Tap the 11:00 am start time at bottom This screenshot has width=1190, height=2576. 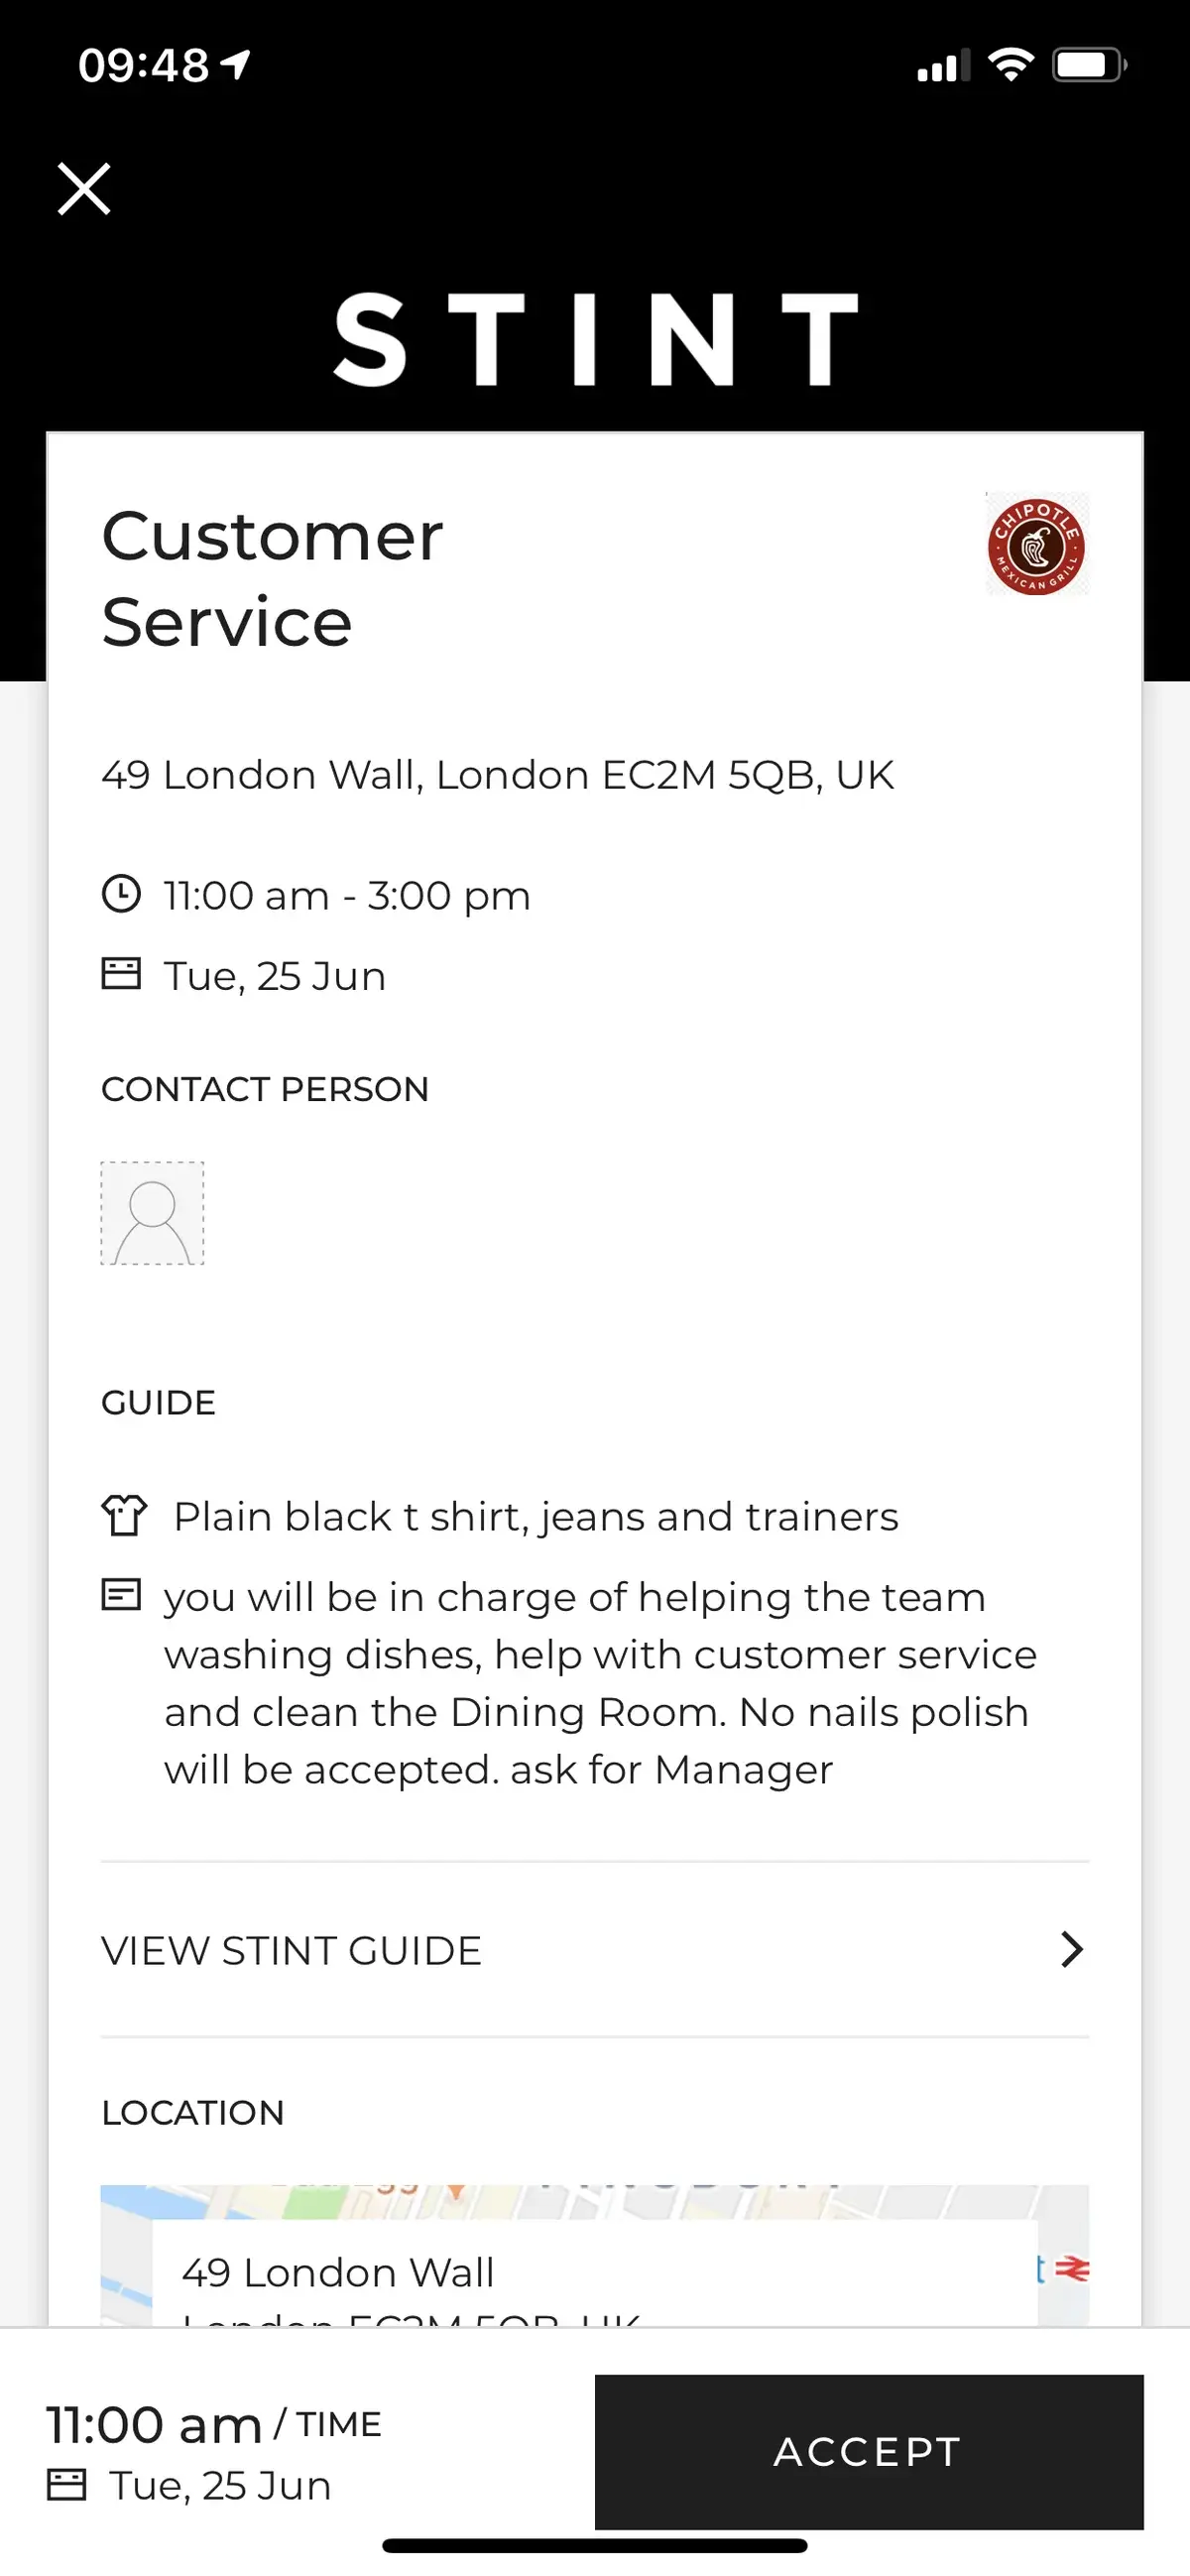click(x=154, y=2425)
